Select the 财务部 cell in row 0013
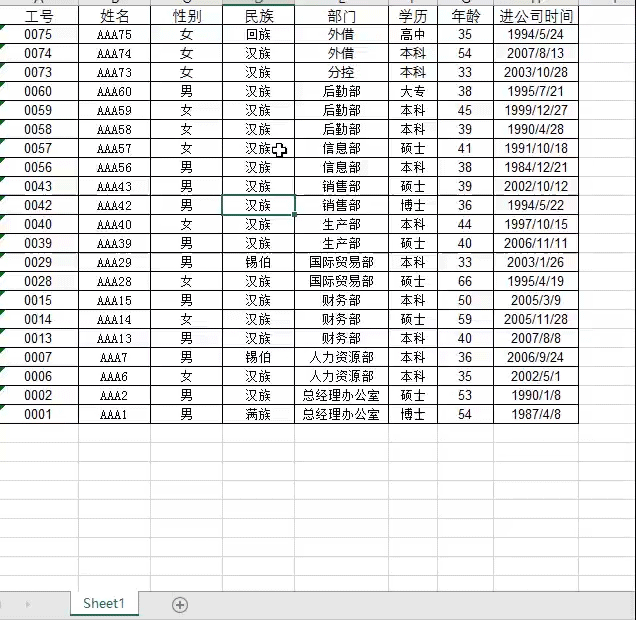The width and height of the screenshot is (636, 620). [x=342, y=338]
